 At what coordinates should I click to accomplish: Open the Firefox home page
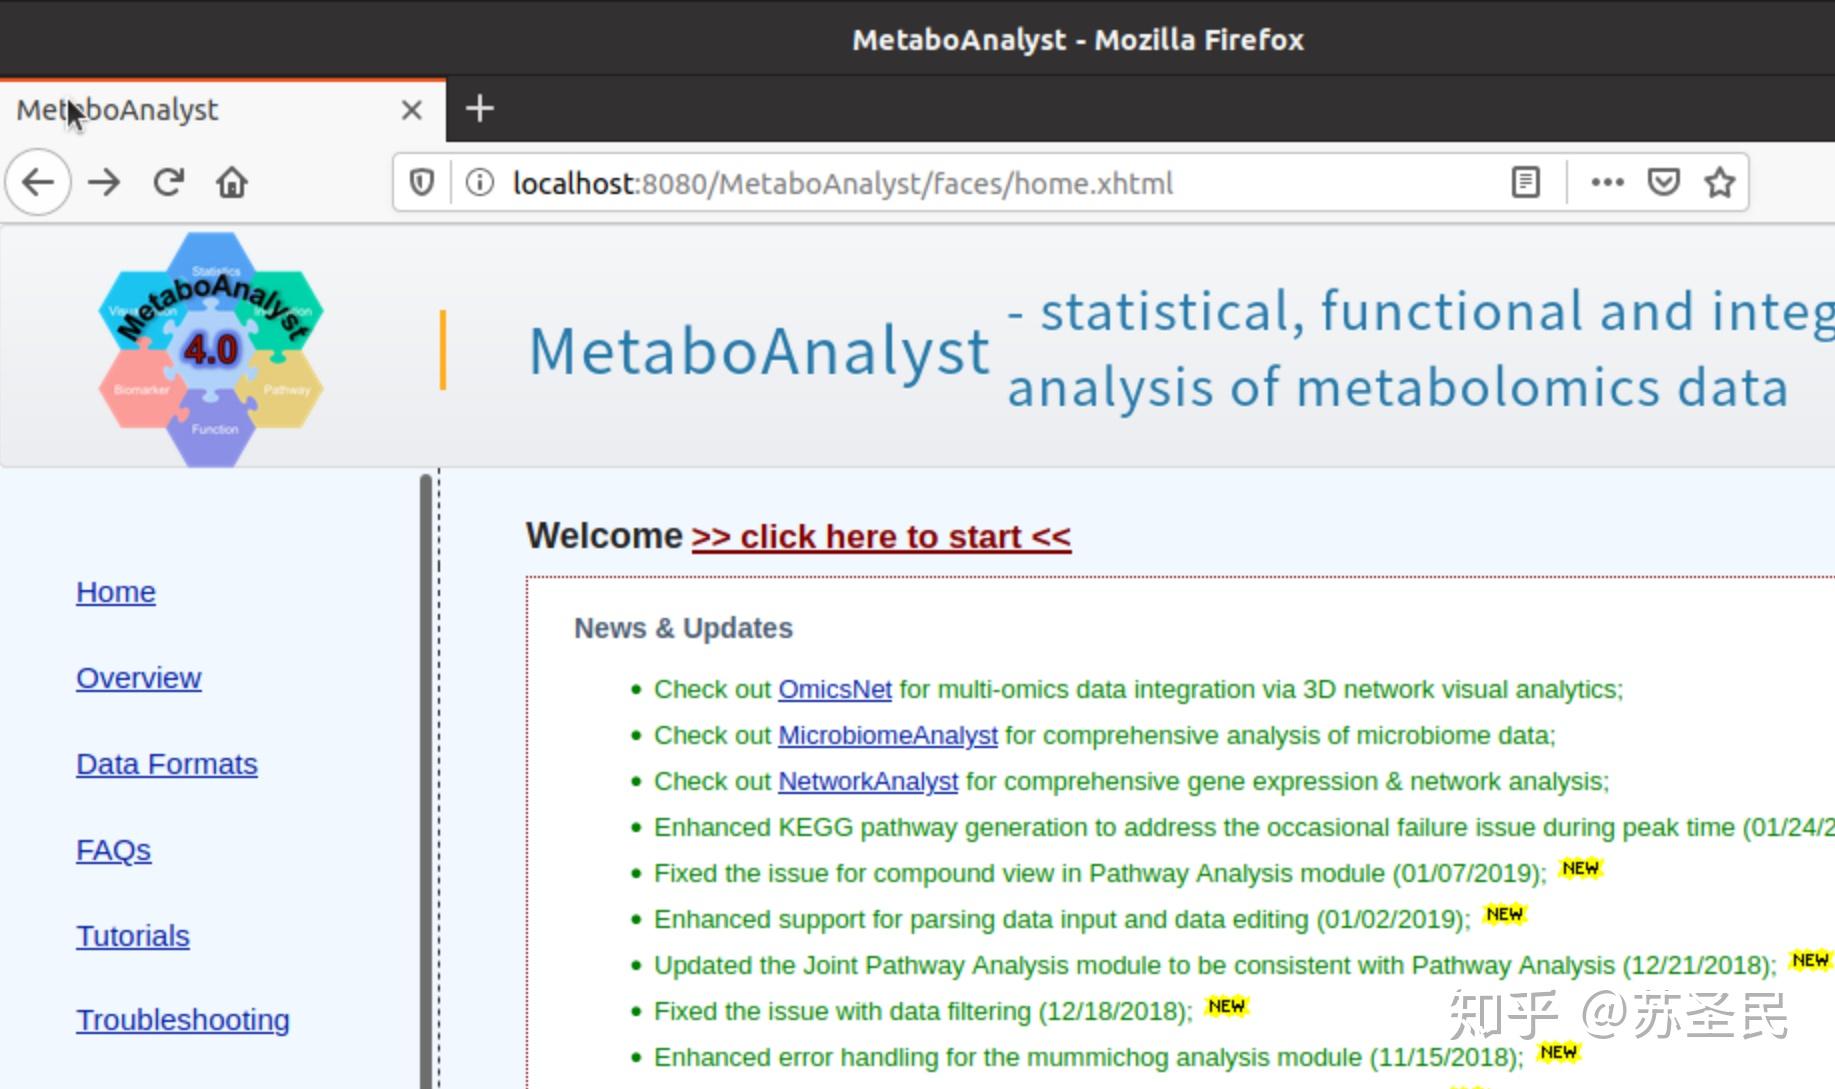point(231,182)
